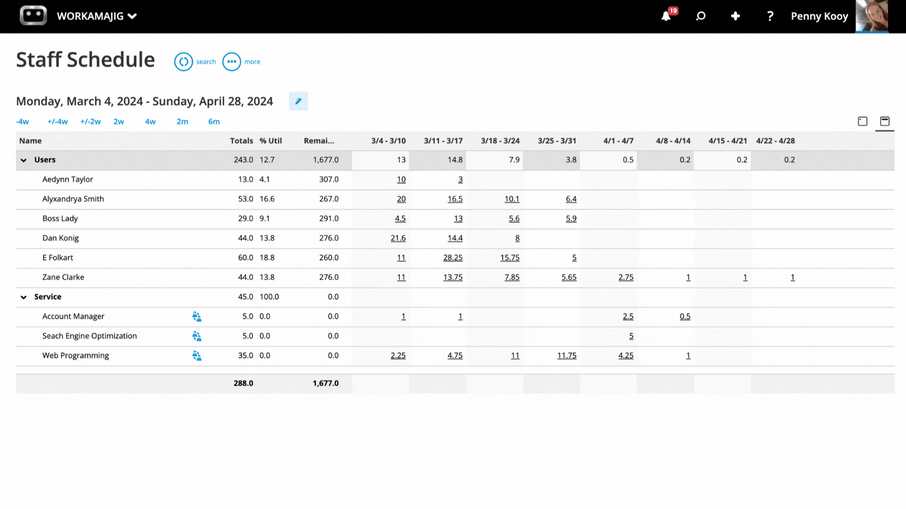Viewport: 906px width, 509px height.
Task: Open Aedynn Taylor's 10 hours for 3/4 - 3/10
Action: (x=401, y=180)
